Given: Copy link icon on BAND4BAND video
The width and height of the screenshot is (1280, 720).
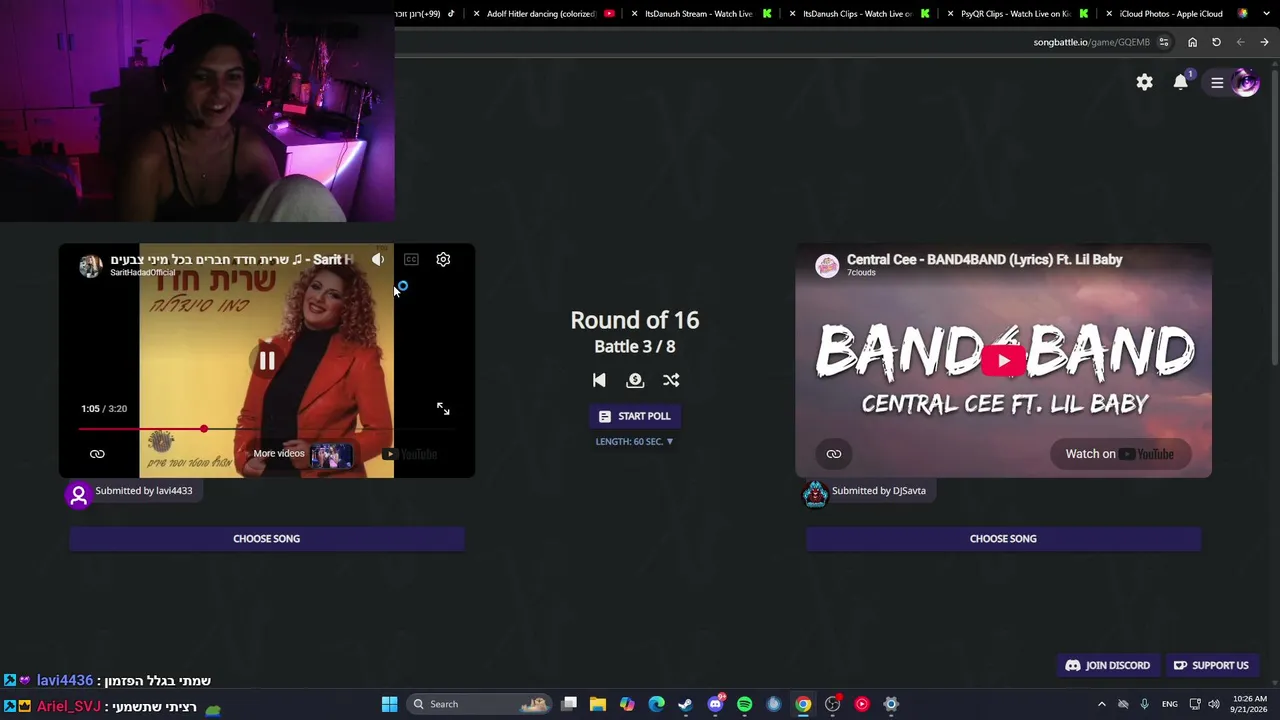Looking at the screenshot, I should coord(834,454).
